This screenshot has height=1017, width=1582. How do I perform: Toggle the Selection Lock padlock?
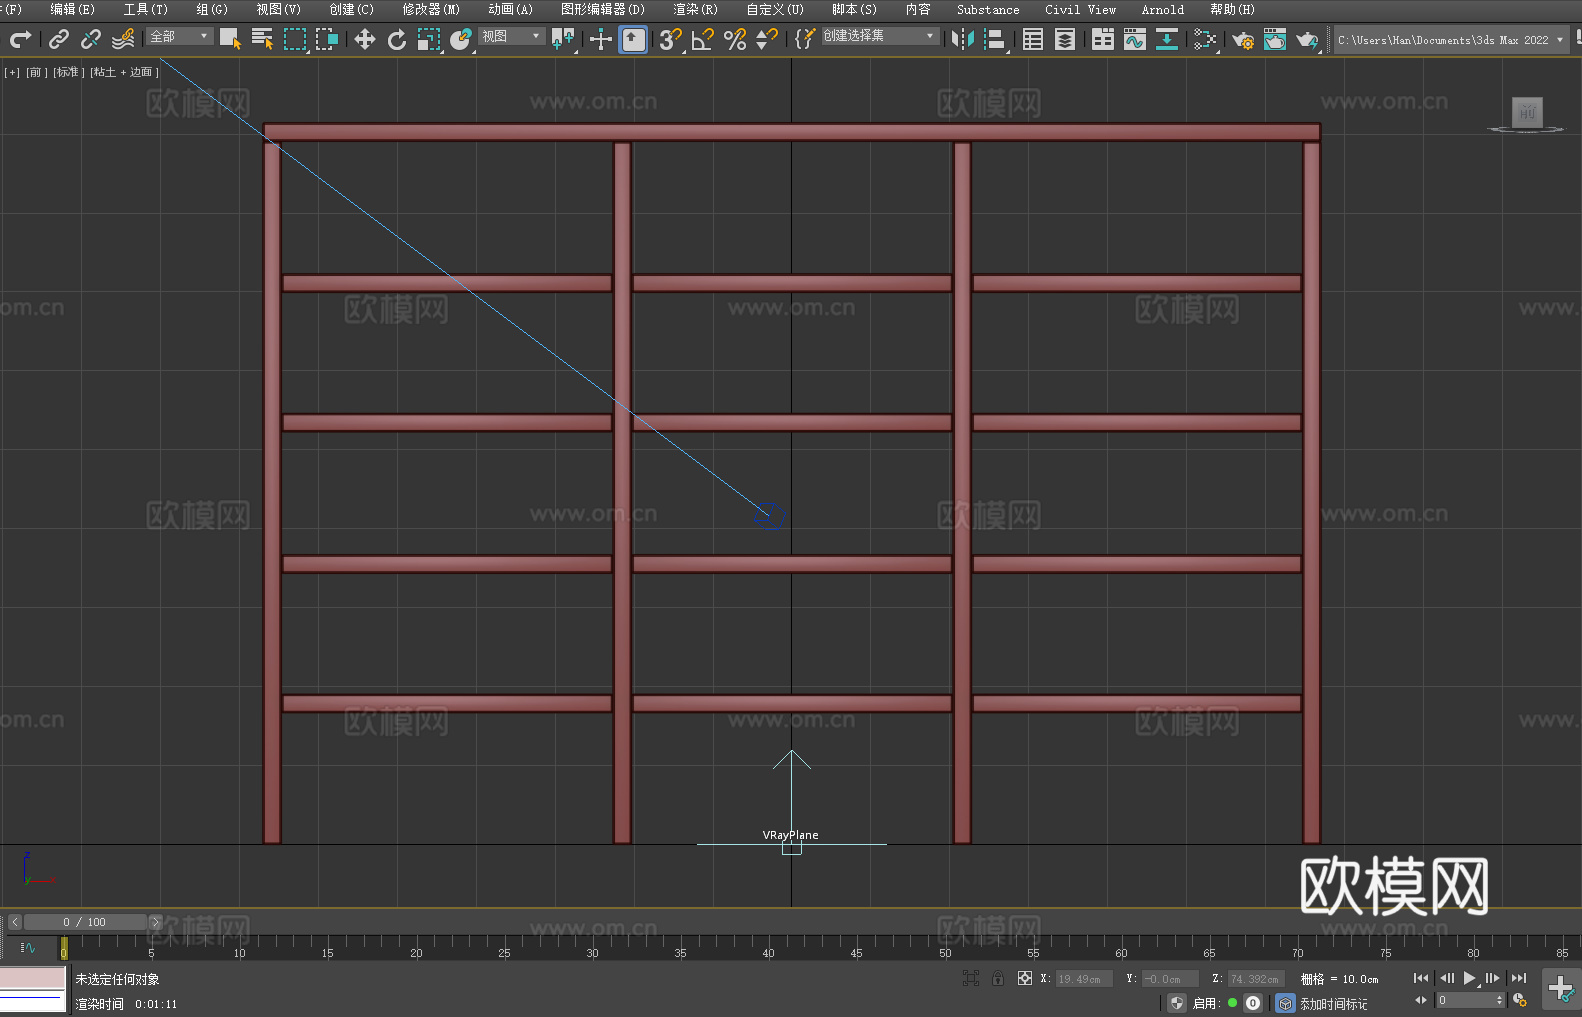(x=998, y=978)
